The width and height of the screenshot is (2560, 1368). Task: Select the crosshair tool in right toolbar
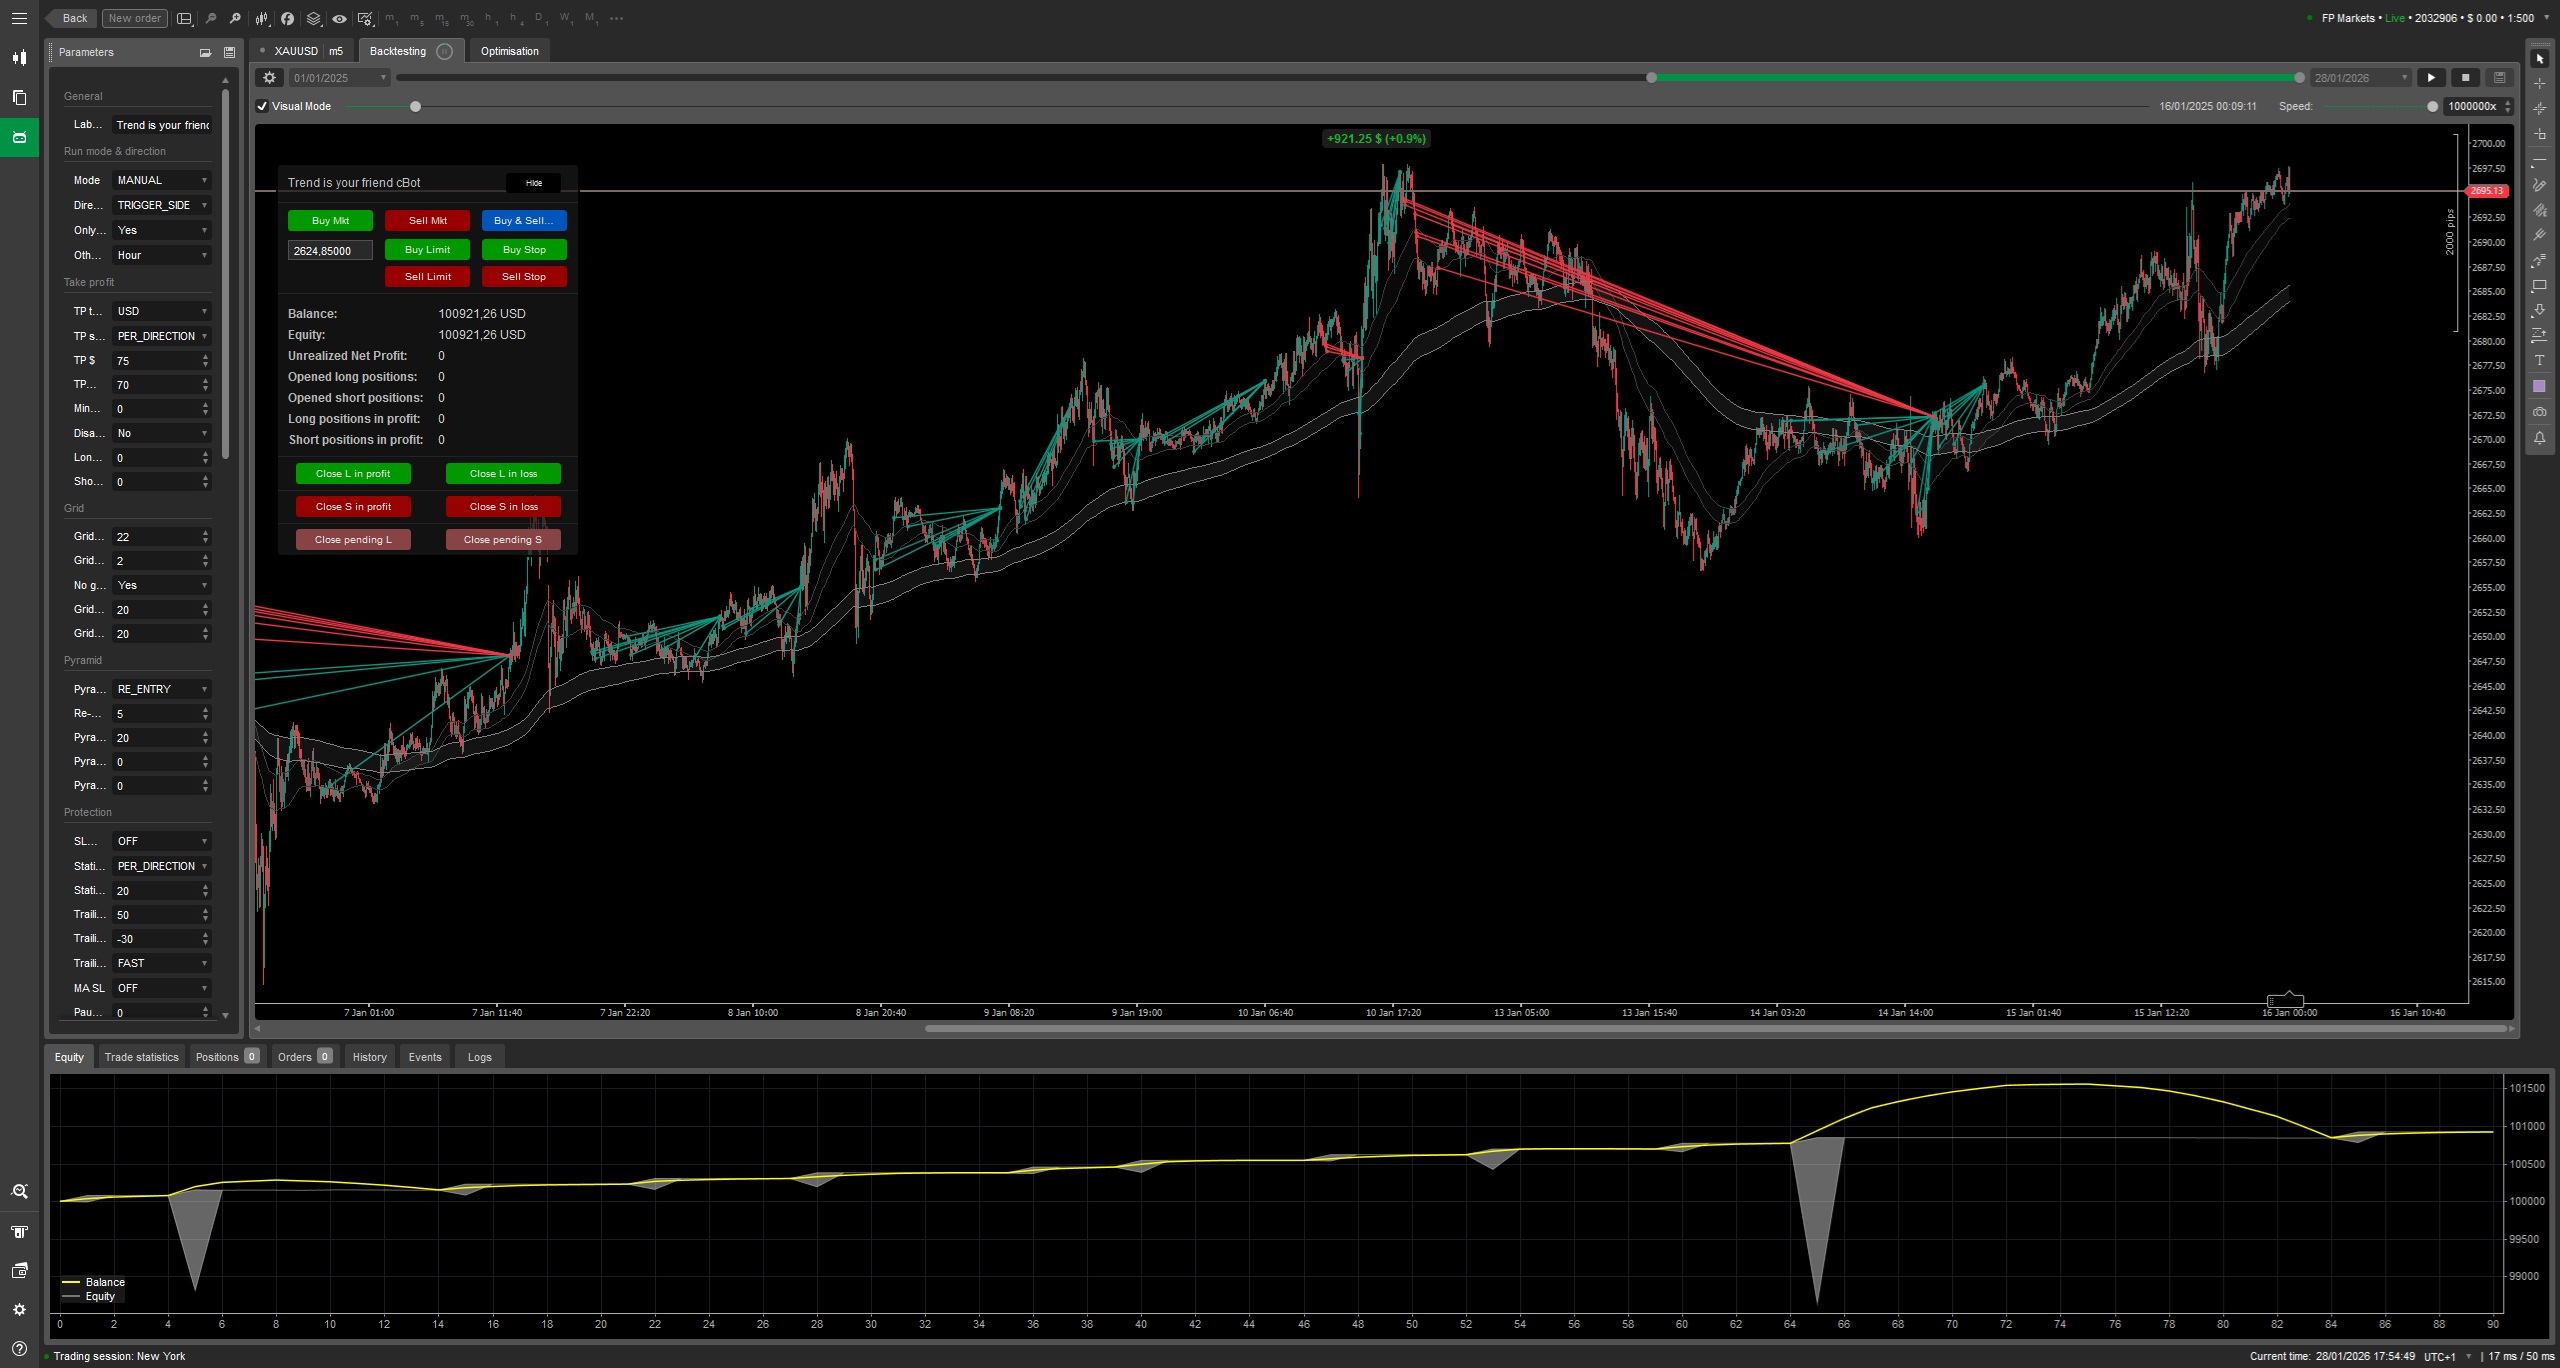2540,84
